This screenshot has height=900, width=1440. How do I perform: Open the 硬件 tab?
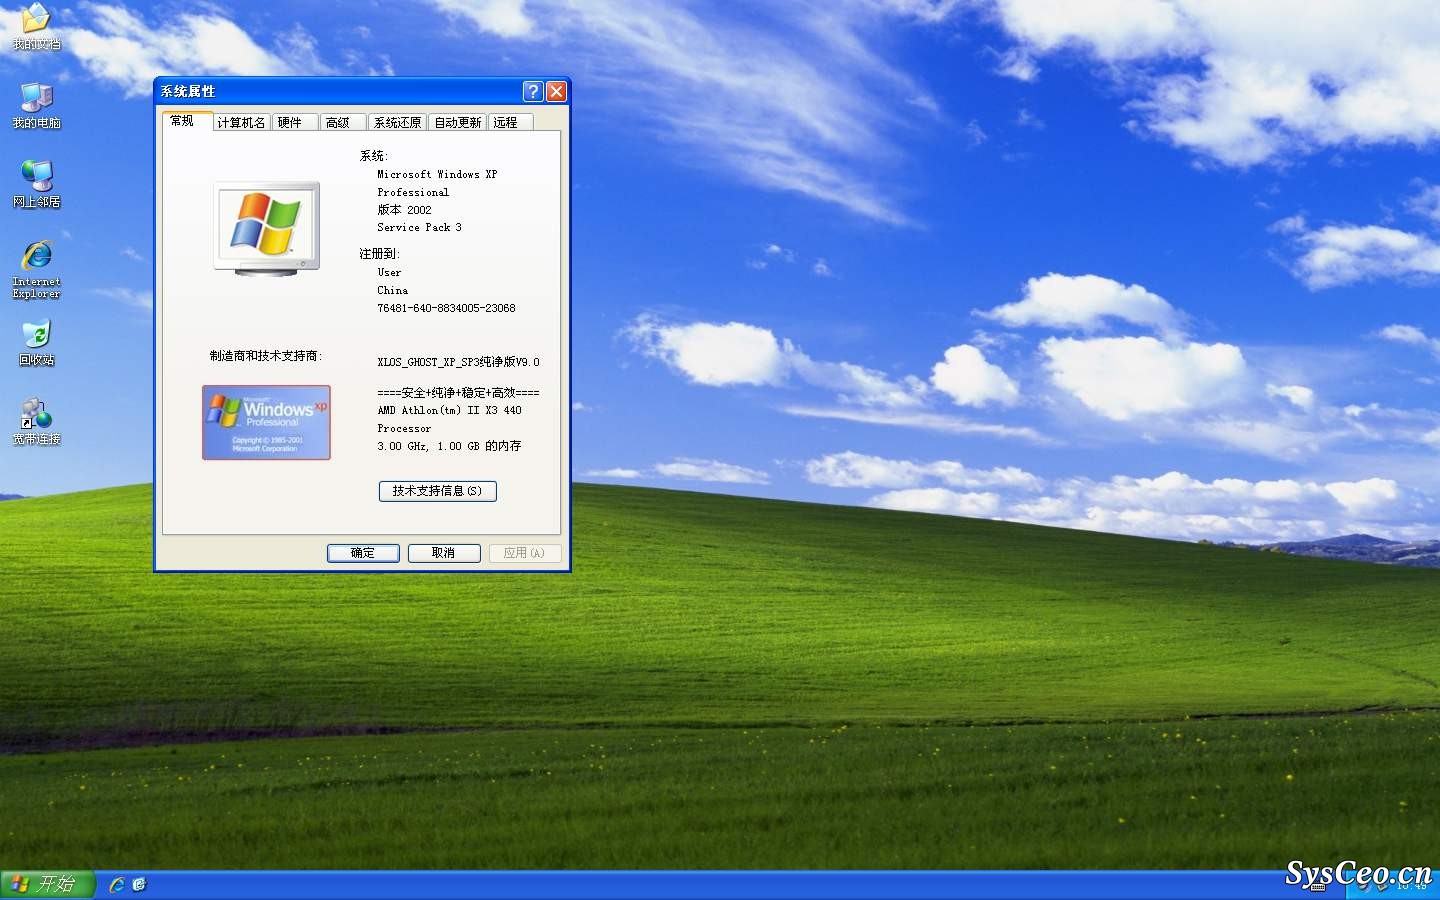pyautogui.click(x=295, y=122)
